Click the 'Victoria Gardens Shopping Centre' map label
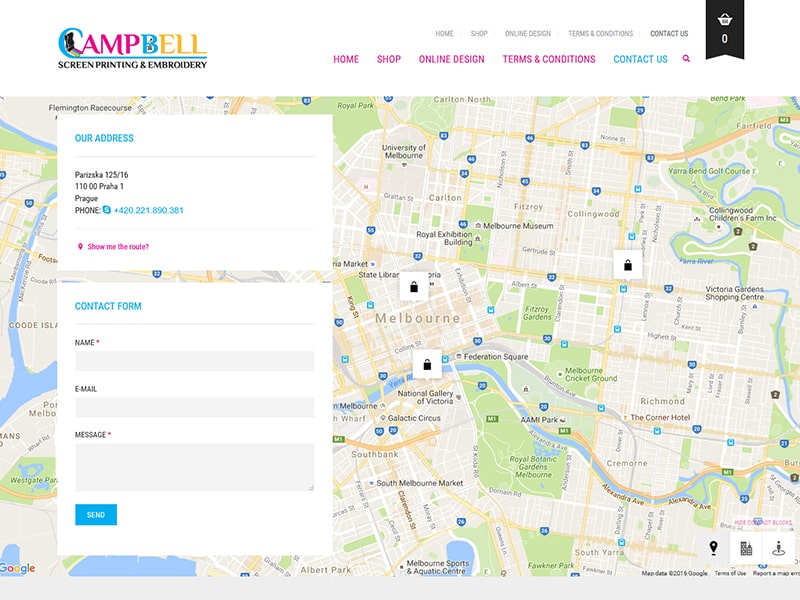Screen dimensions: 800x600 [735, 293]
